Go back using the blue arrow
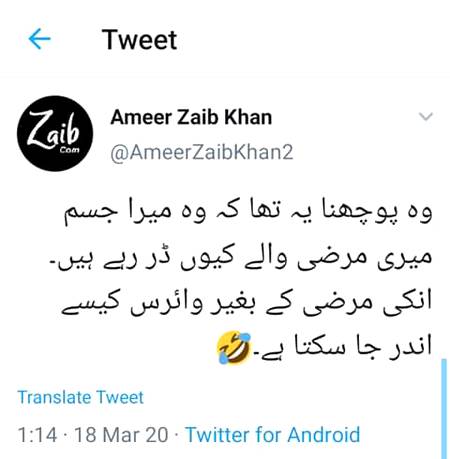Screen dimensions: 450x459 [x=39, y=39]
